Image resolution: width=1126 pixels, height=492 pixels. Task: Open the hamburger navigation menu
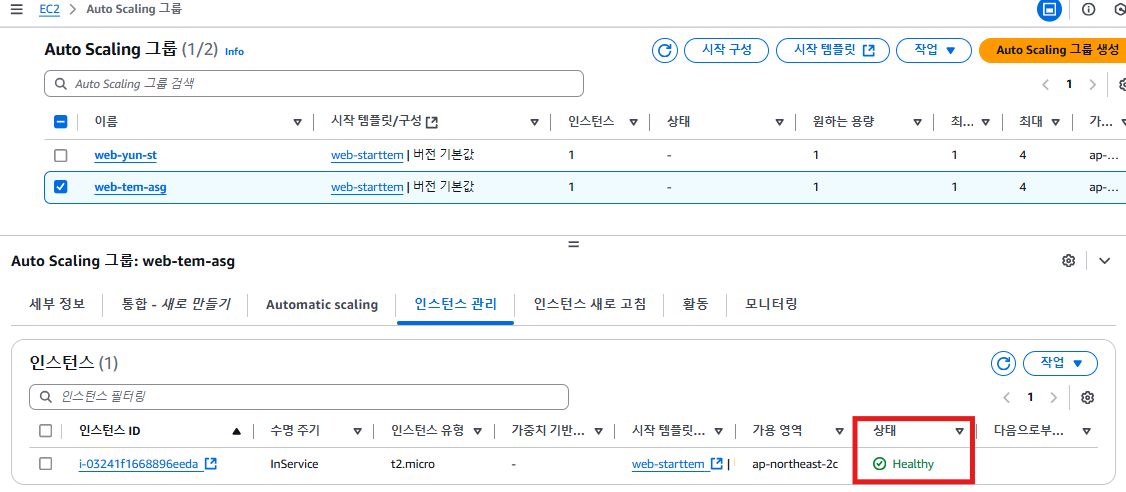tap(17, 9)
